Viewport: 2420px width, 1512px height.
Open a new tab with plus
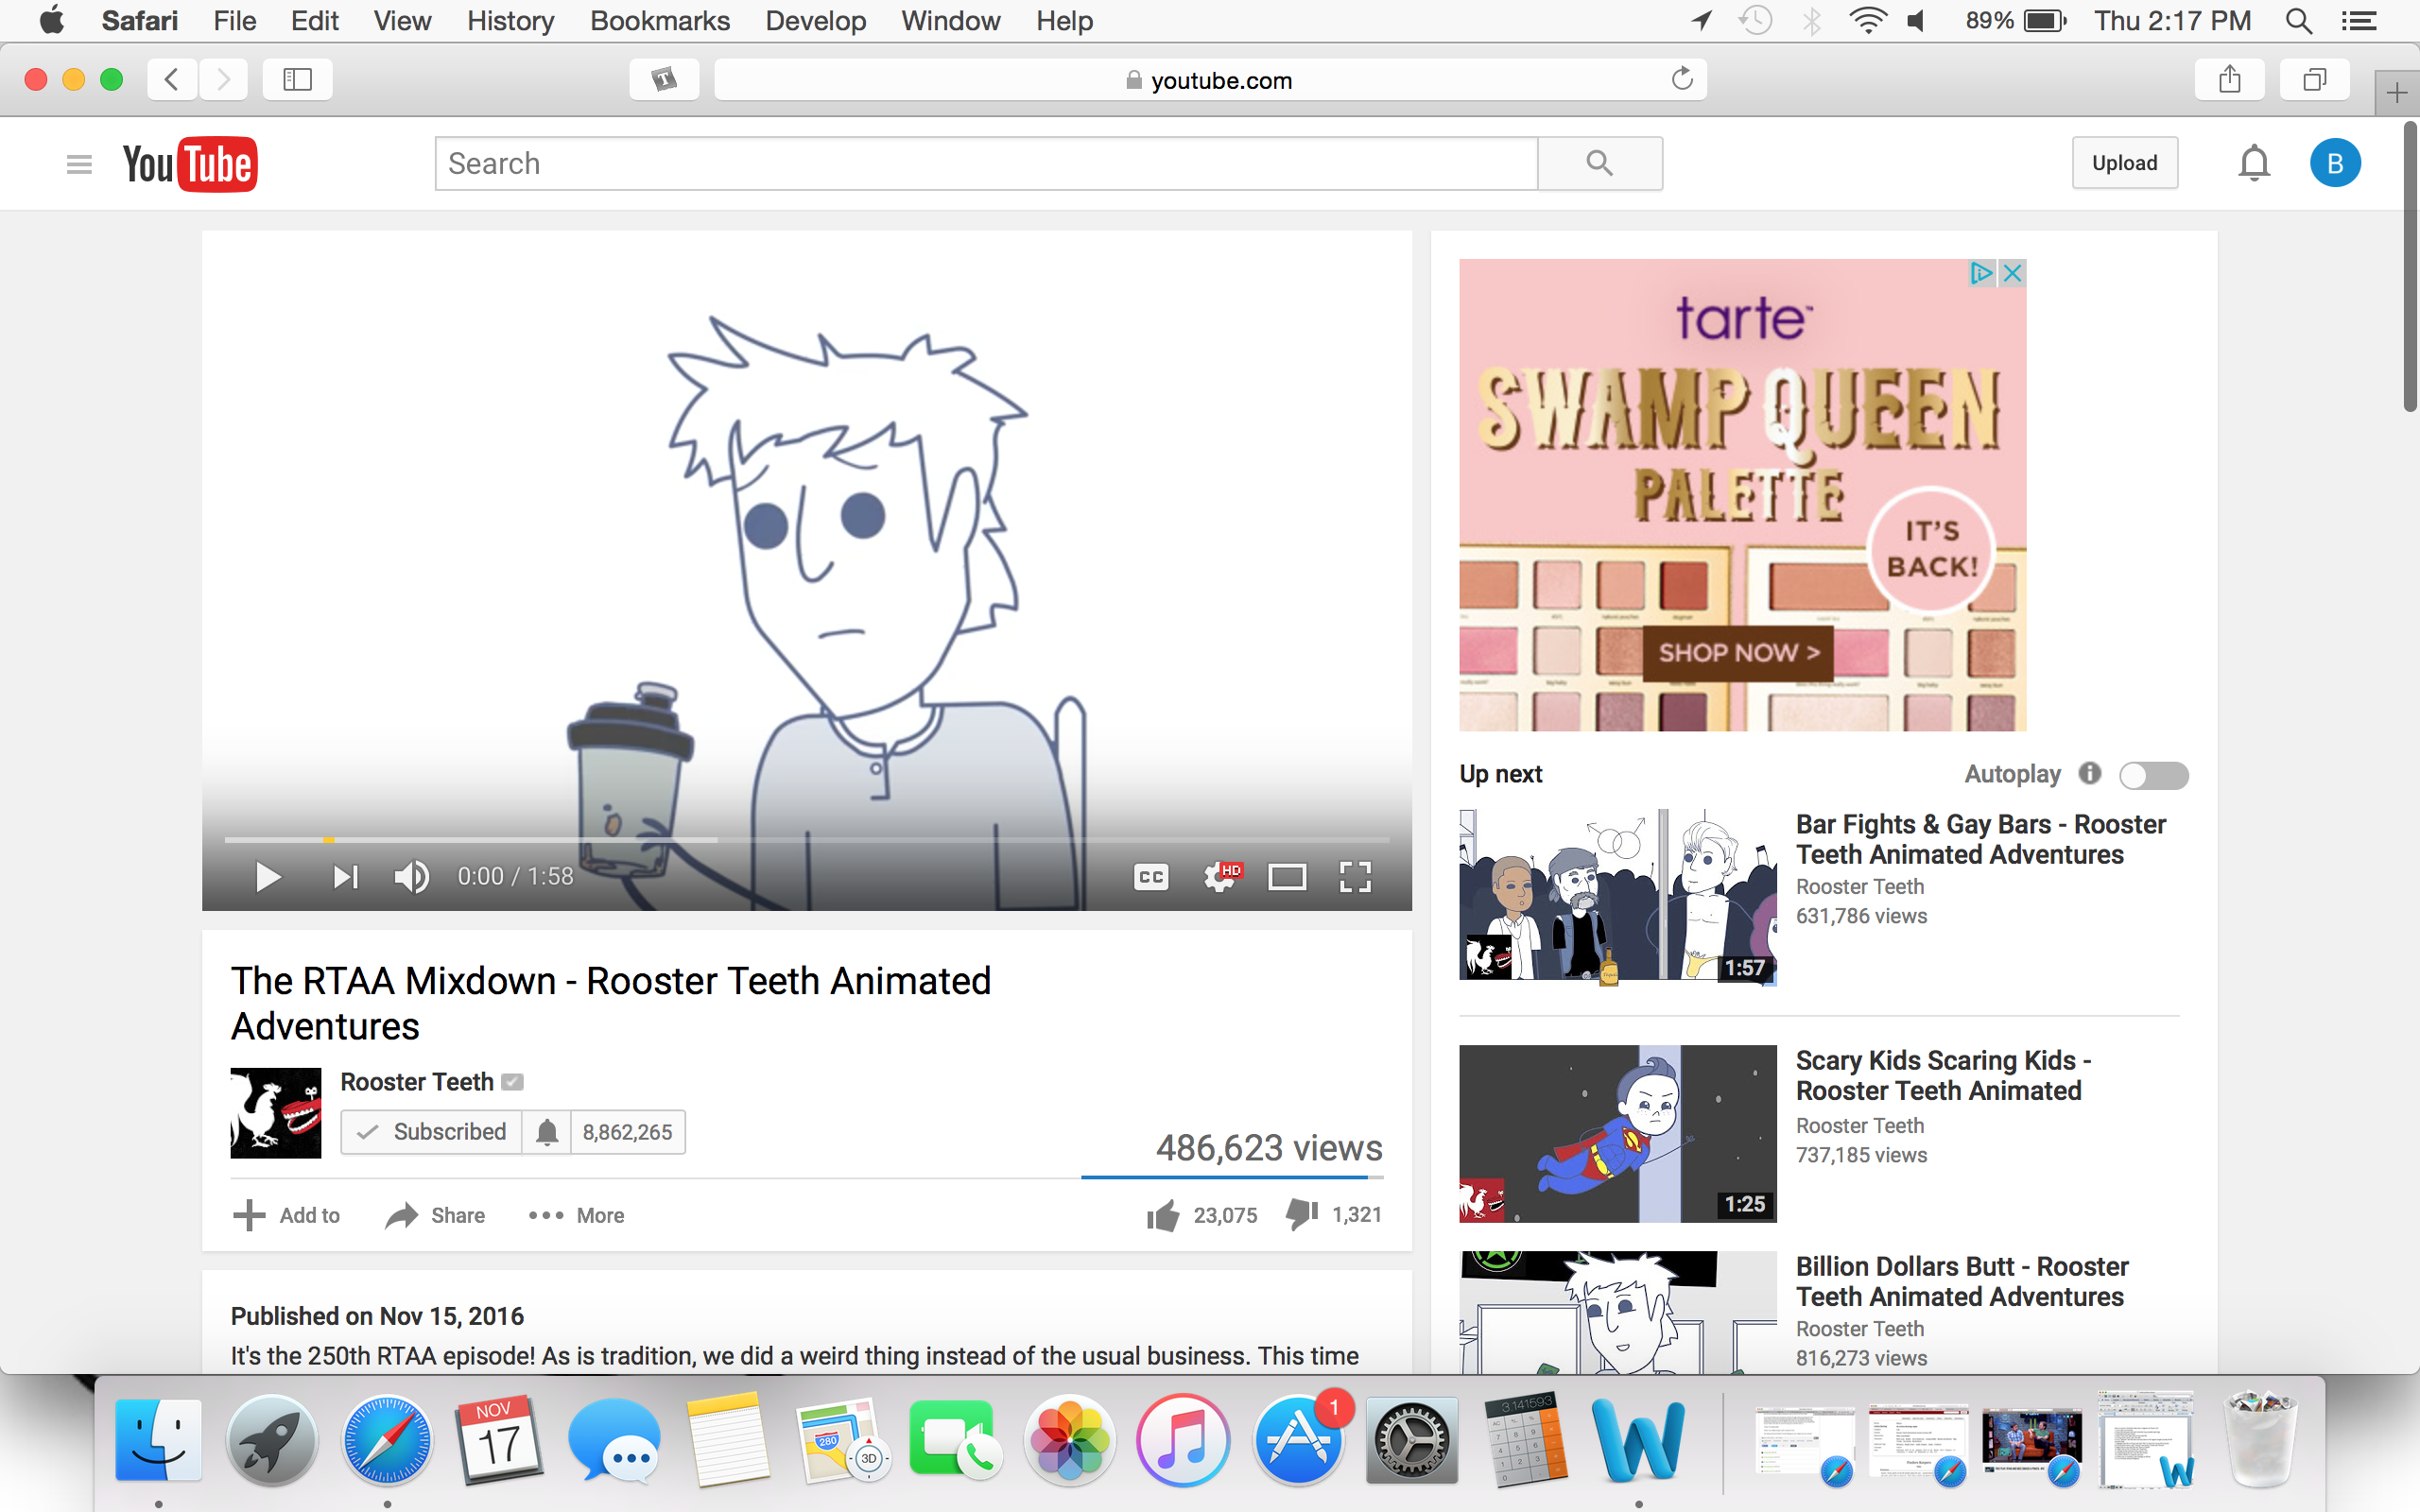click(x=2397, y=94)
